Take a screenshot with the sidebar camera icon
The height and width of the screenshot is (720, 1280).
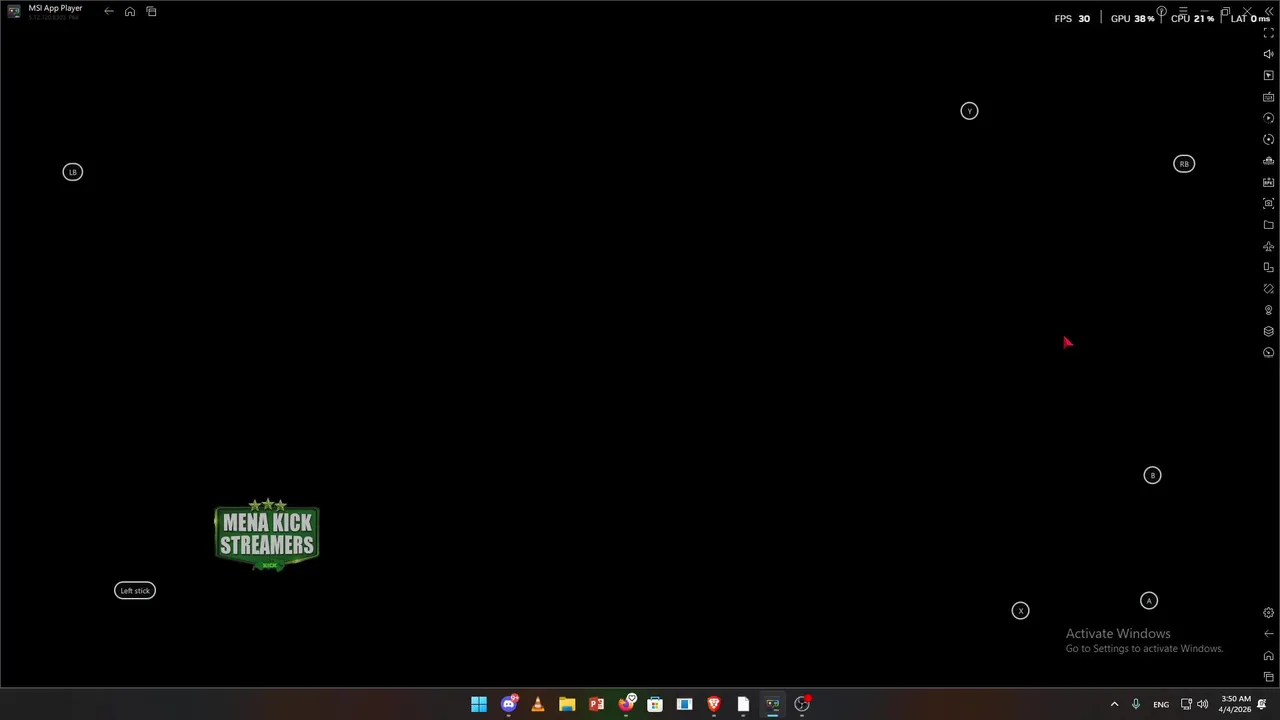[1269, 204]
